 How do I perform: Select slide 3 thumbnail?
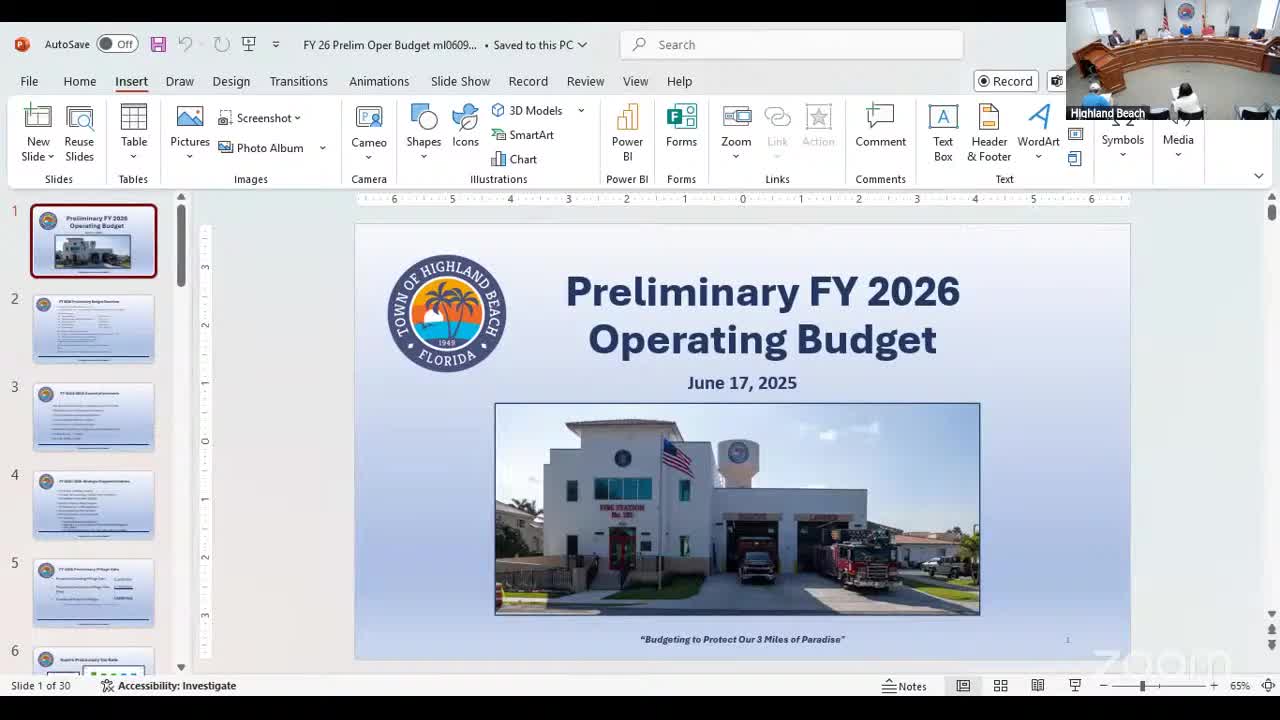94,416
